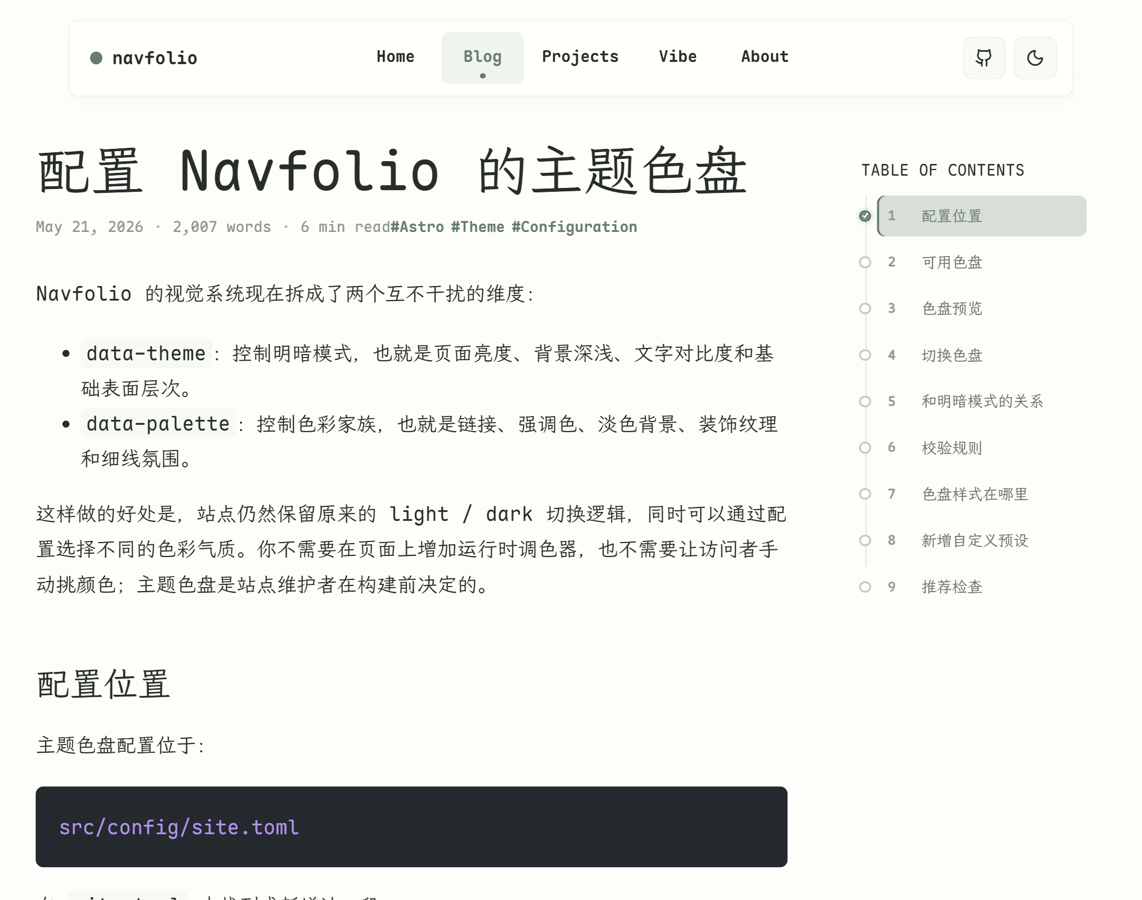Click the #Theme tag link
The image size is (1142, 900).
point(477,227)
